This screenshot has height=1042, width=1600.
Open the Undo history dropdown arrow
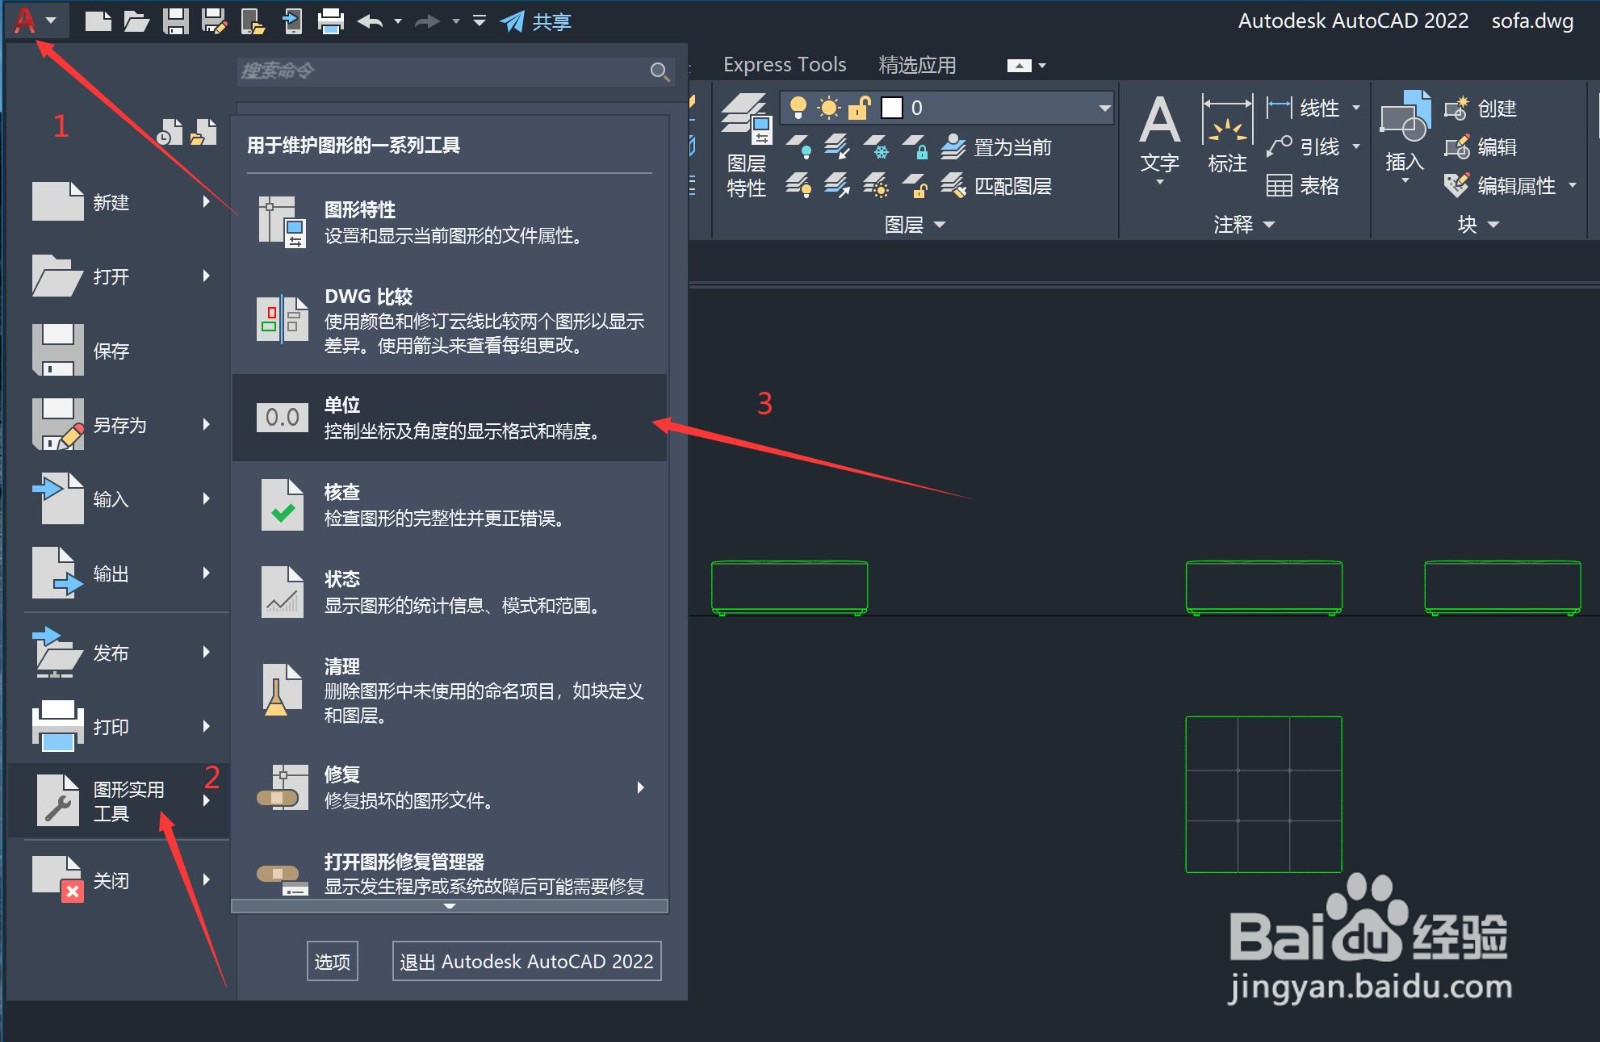[x=398, y=21]
